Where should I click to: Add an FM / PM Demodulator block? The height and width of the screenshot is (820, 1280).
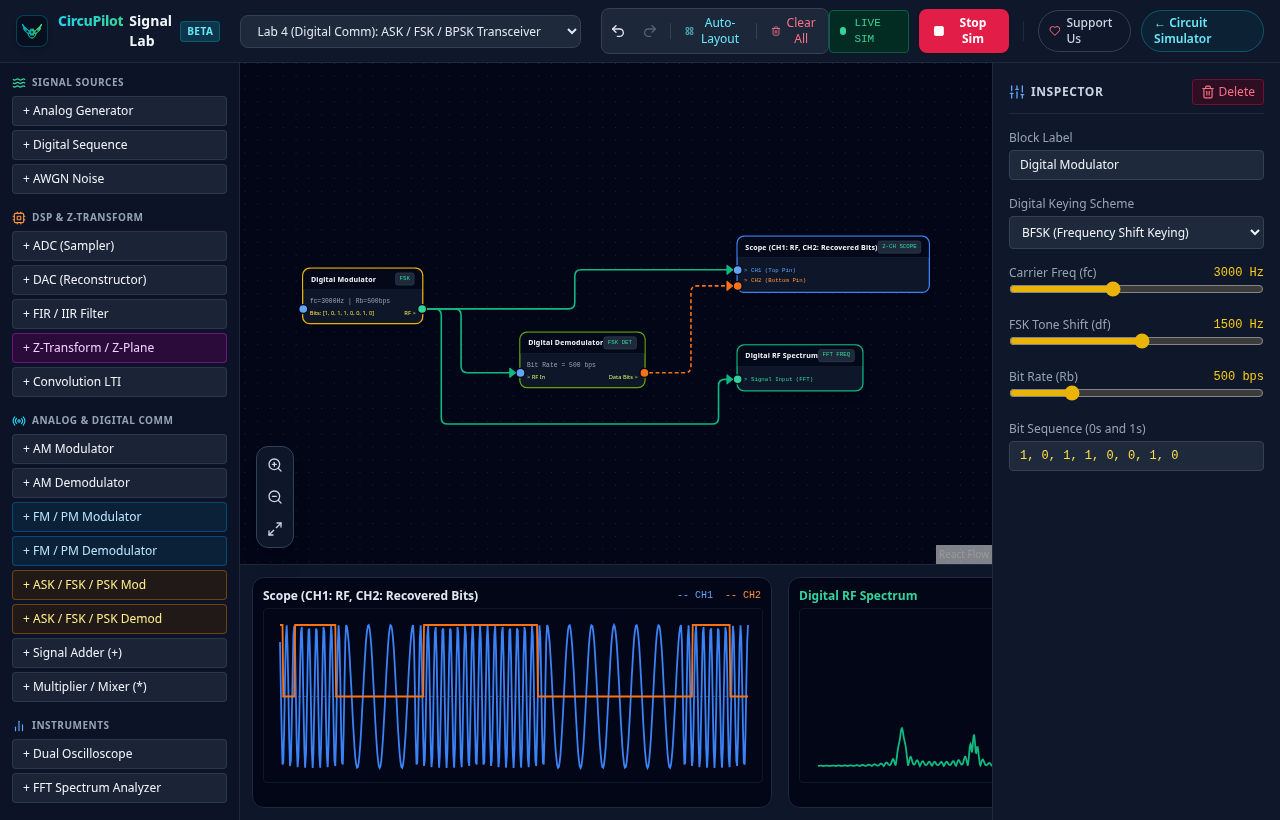[120, 551]
